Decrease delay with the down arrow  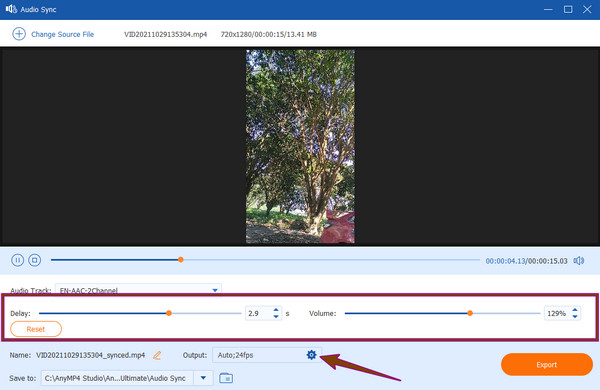coord(276,317)
